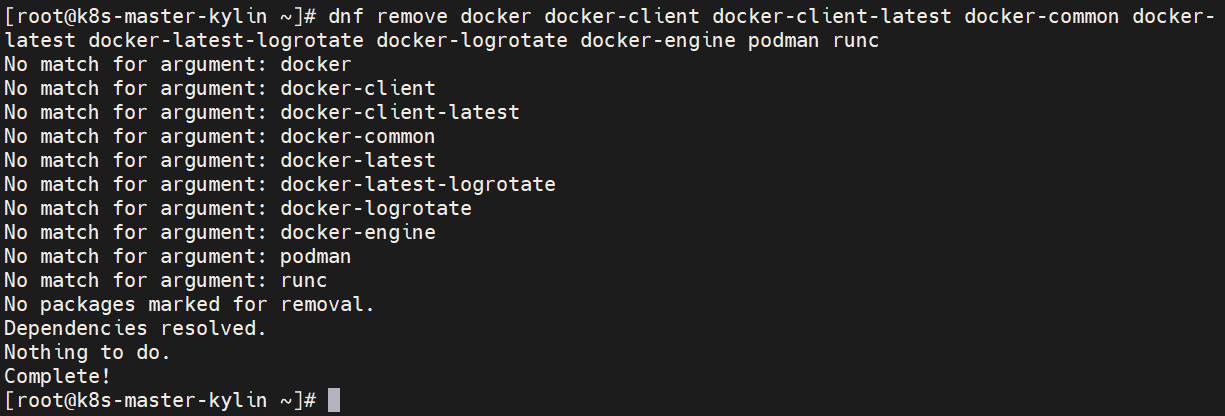Click 'docker-engine' in the no-match output
Viewport: 1225px width, 416px height.
pos(358,232)
